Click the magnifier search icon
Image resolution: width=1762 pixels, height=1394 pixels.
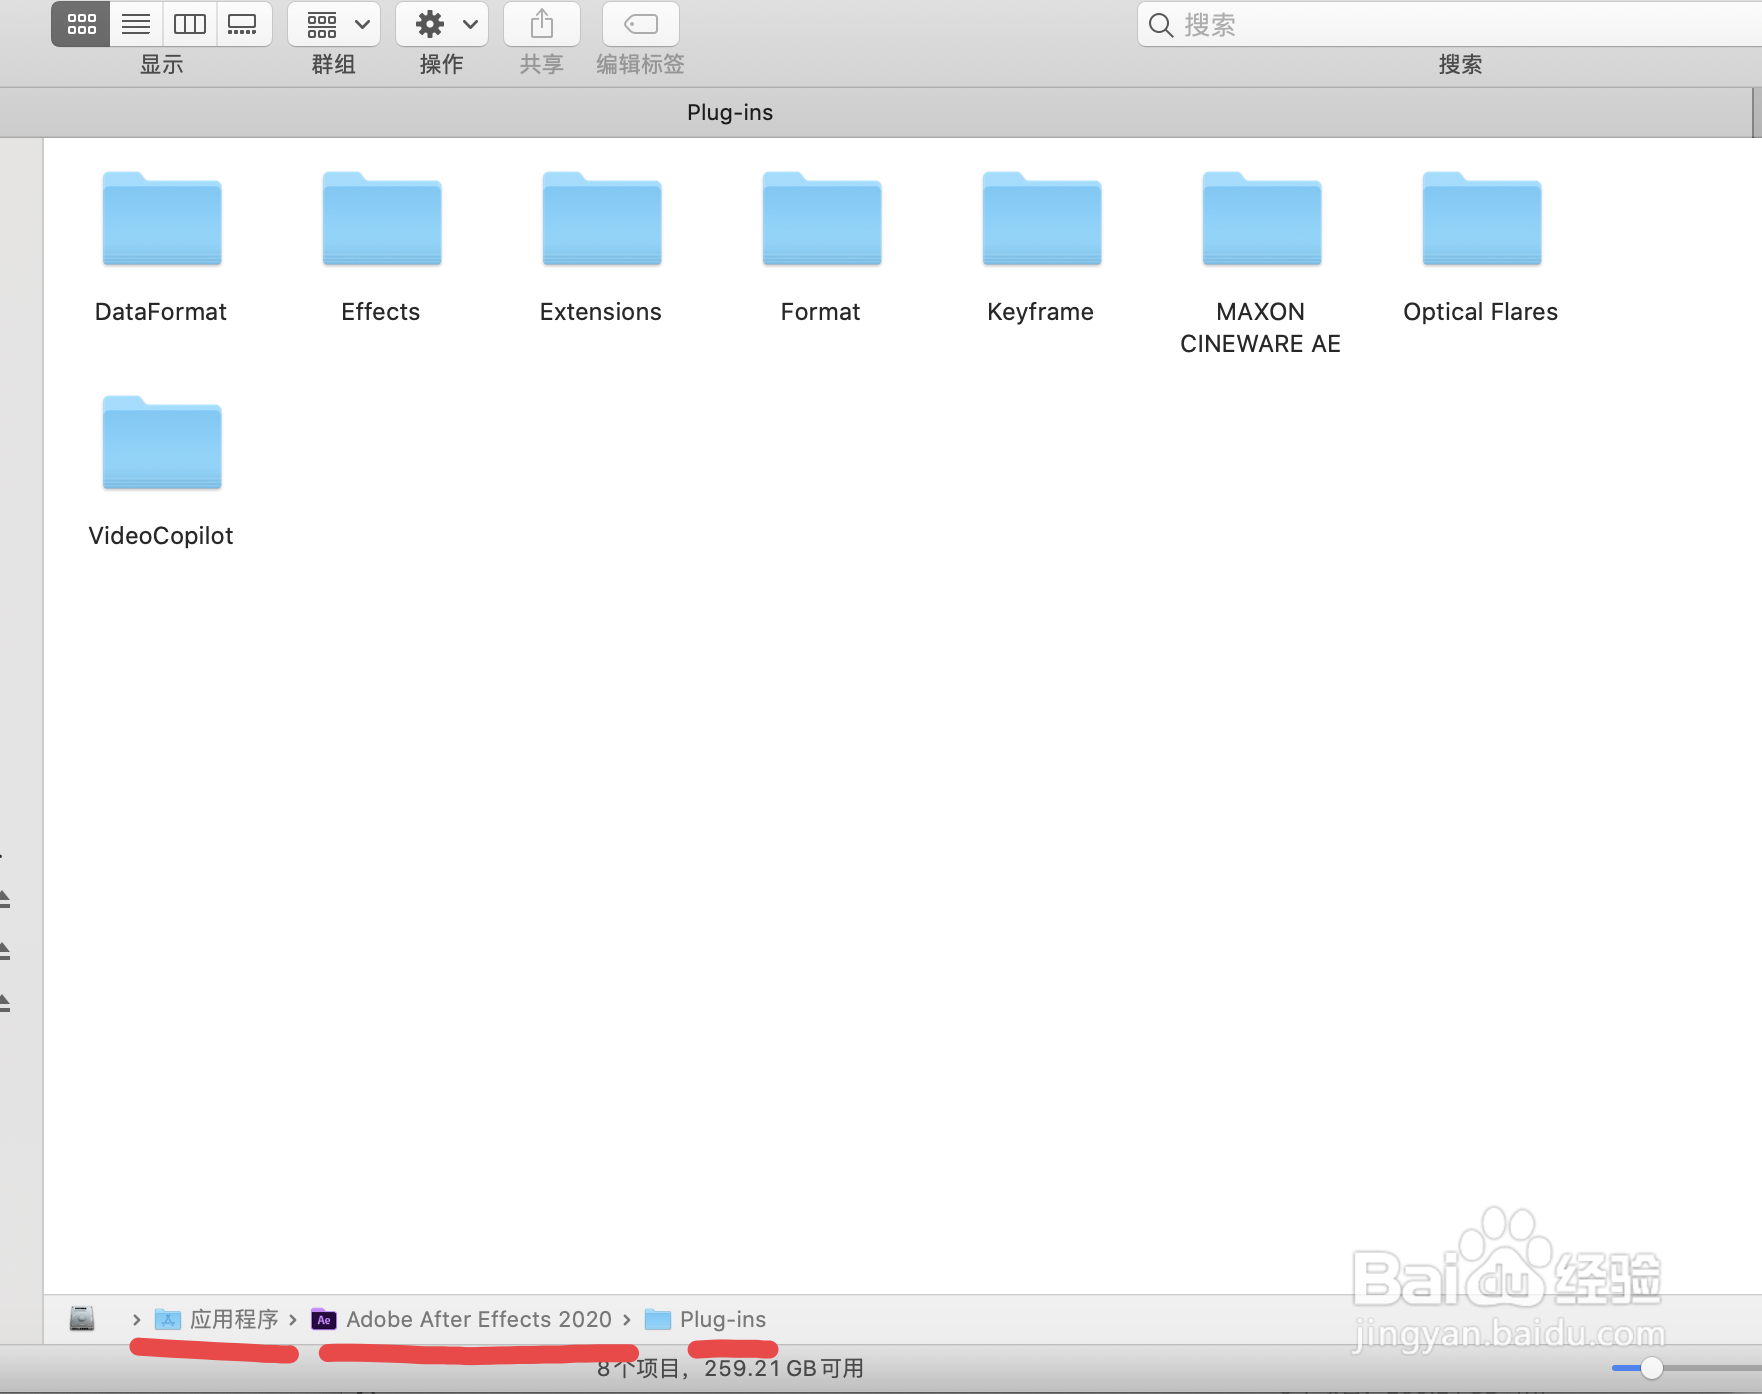(x=1161, y=25)
